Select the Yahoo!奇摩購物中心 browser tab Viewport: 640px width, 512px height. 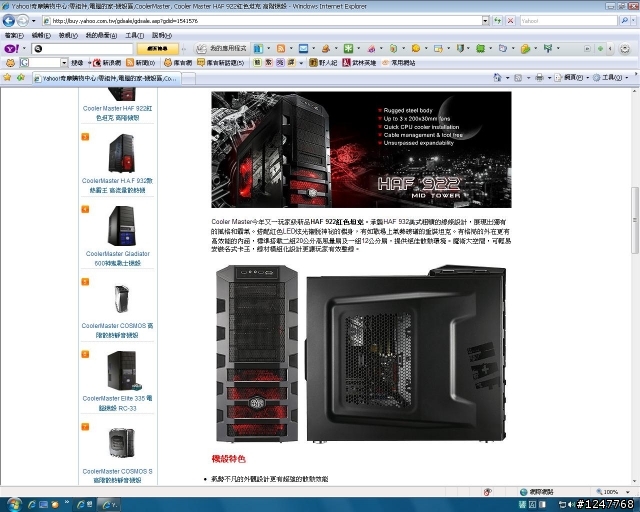click(x=106, y=78)
